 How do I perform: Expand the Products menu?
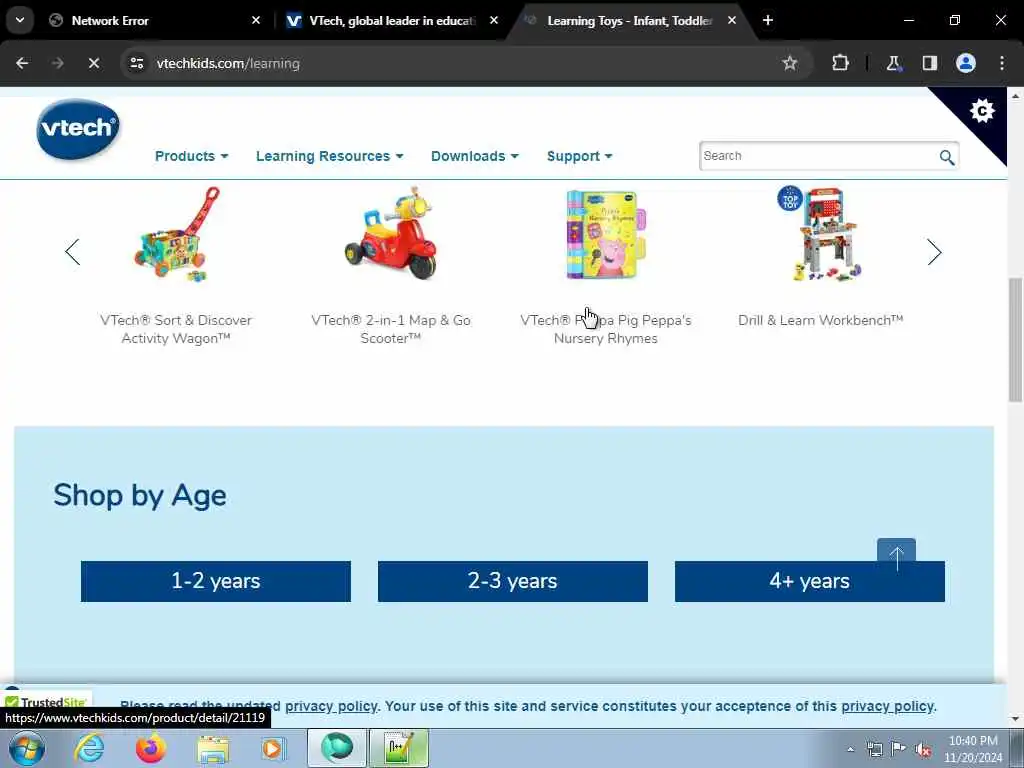click(x=191, y=156)
